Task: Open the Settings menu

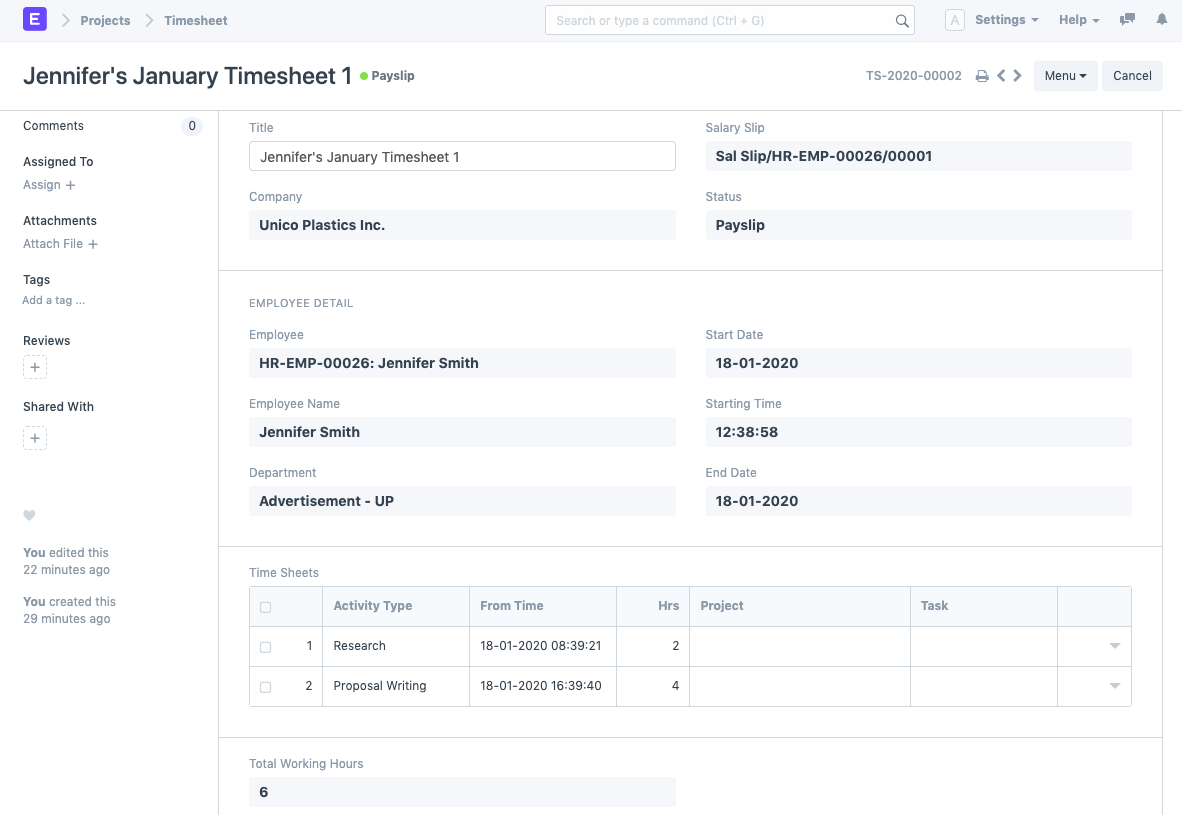Action: [x=1006, y=20]
